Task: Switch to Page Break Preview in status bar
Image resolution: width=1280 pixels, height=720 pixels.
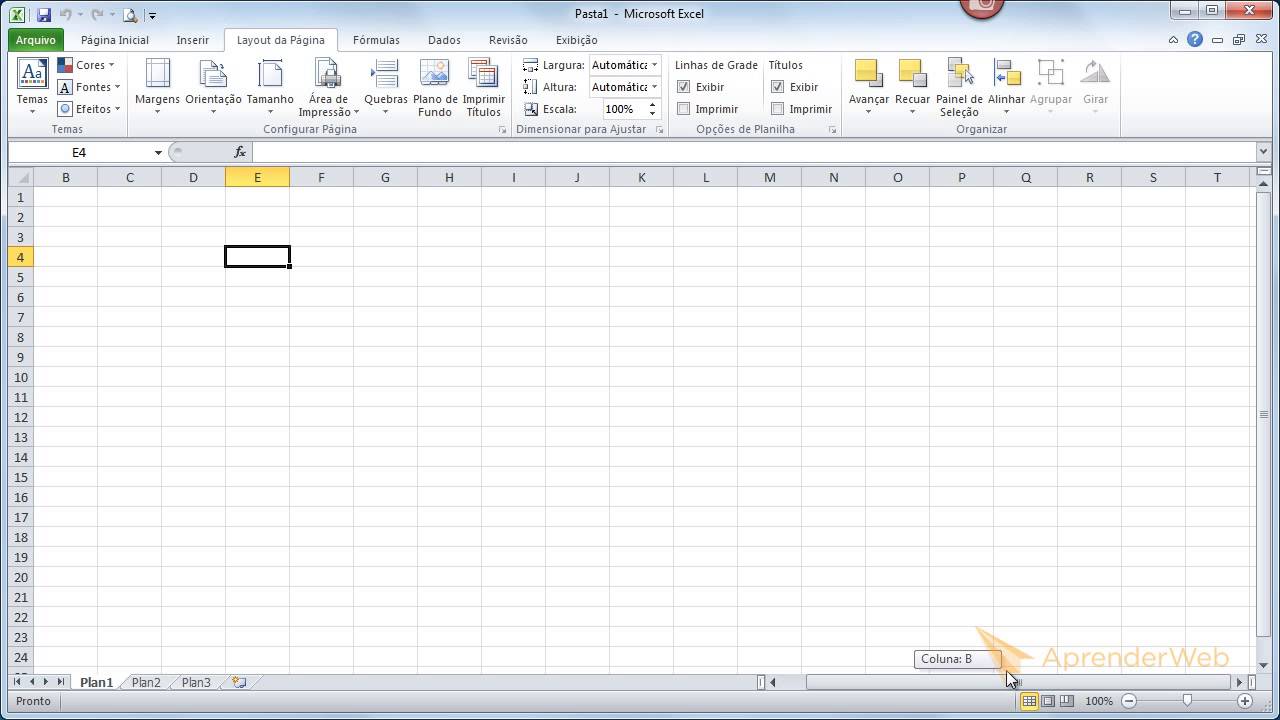Action: tap(1067, 701)
